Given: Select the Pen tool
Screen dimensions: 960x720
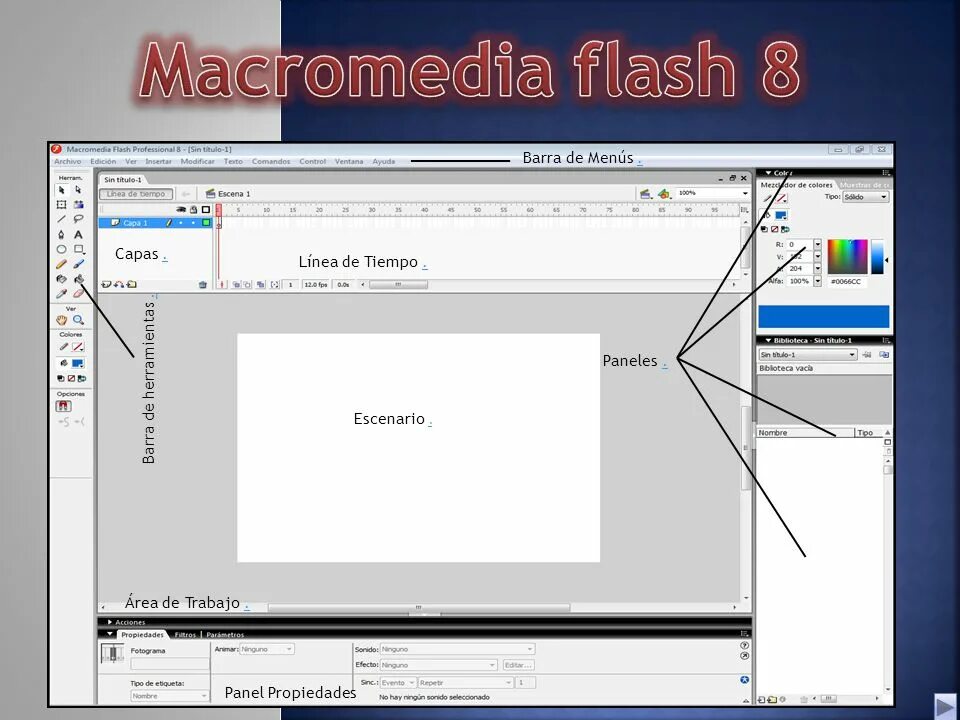Looking at the screenshot, I should coord(61,234).
